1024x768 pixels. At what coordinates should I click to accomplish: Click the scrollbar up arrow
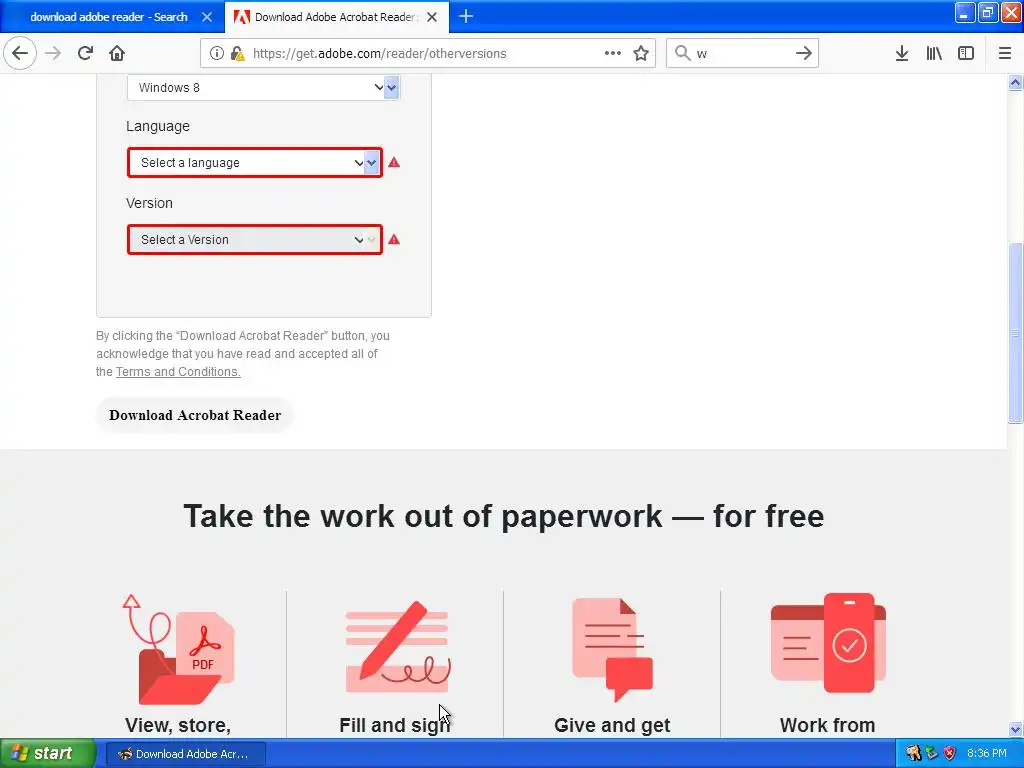[1015, 82]
